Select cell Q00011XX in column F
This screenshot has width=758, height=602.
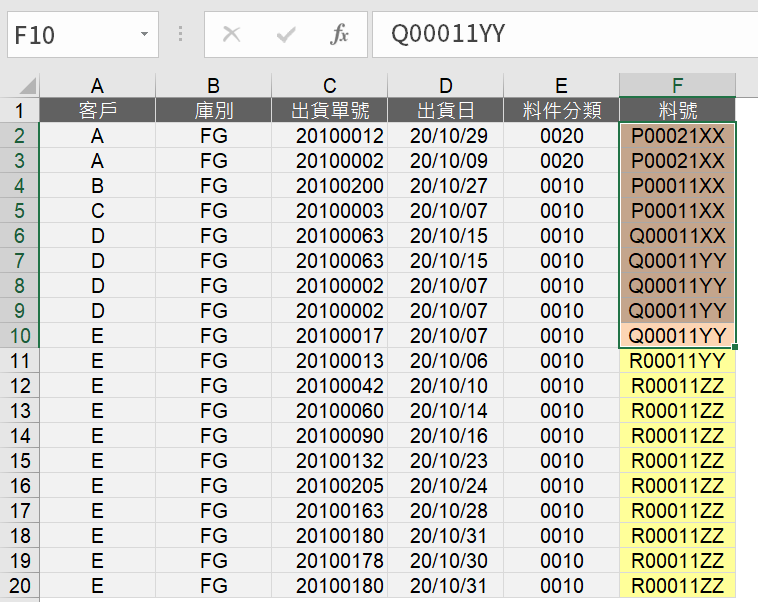[x=677, y=235]
